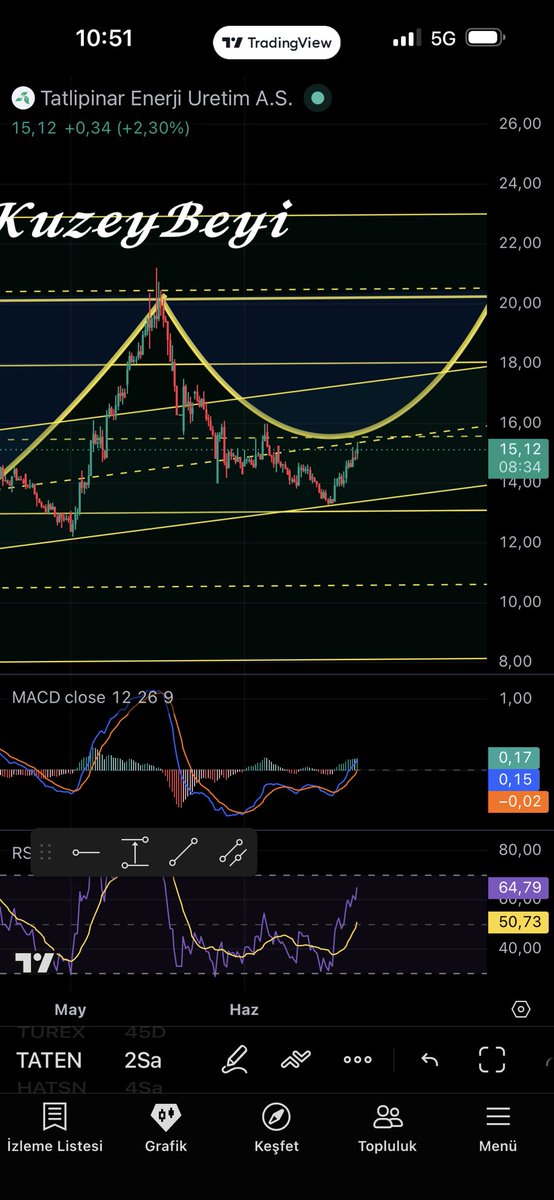This screenshot has width=554, height=1200.
Task: Open chart settings hexagon icon
Action: [x=520, y=1009]
